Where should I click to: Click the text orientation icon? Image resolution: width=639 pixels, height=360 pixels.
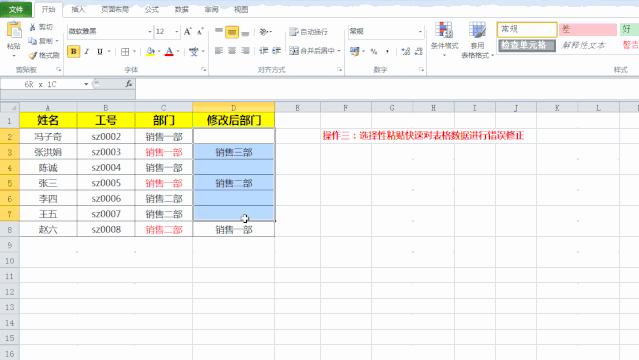264,31
